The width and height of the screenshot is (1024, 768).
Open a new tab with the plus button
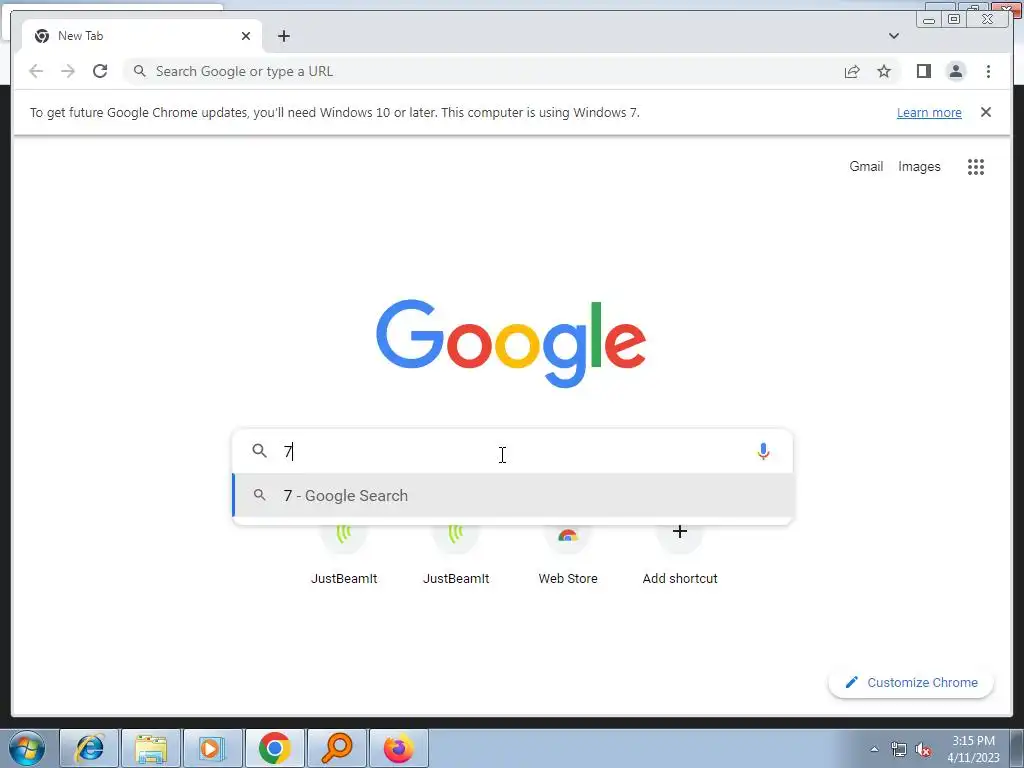coord(283,36)
